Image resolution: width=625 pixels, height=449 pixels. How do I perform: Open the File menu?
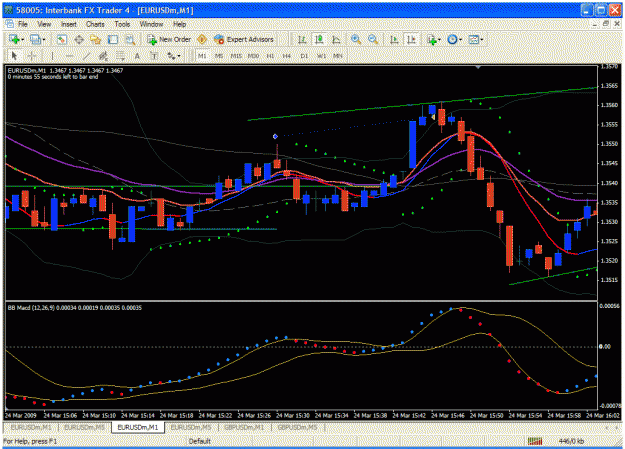[23, 24]
